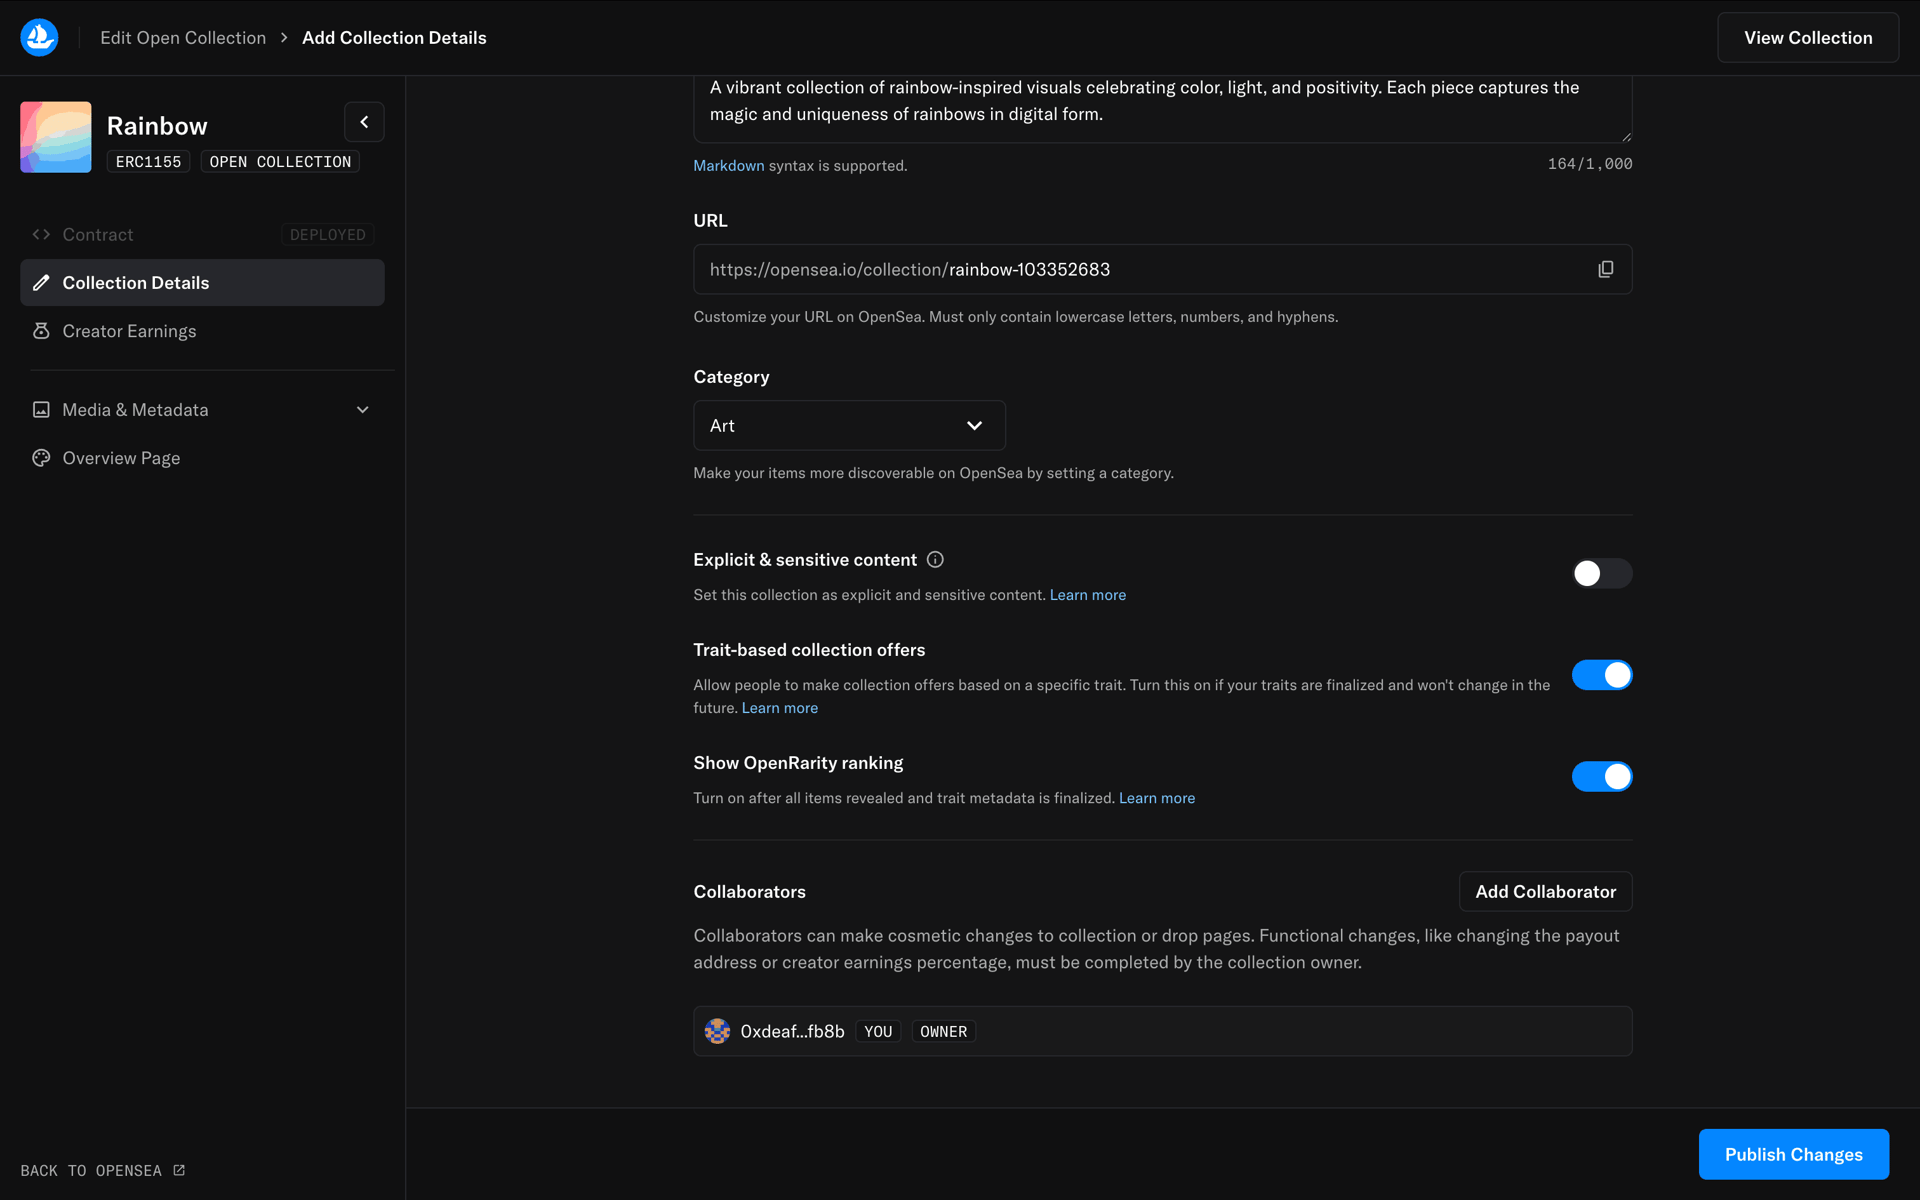Collapse the sidebar with the back chevron
Image resolution: width=1920 pixels, height=1200 pixels.
click(364, 122)
